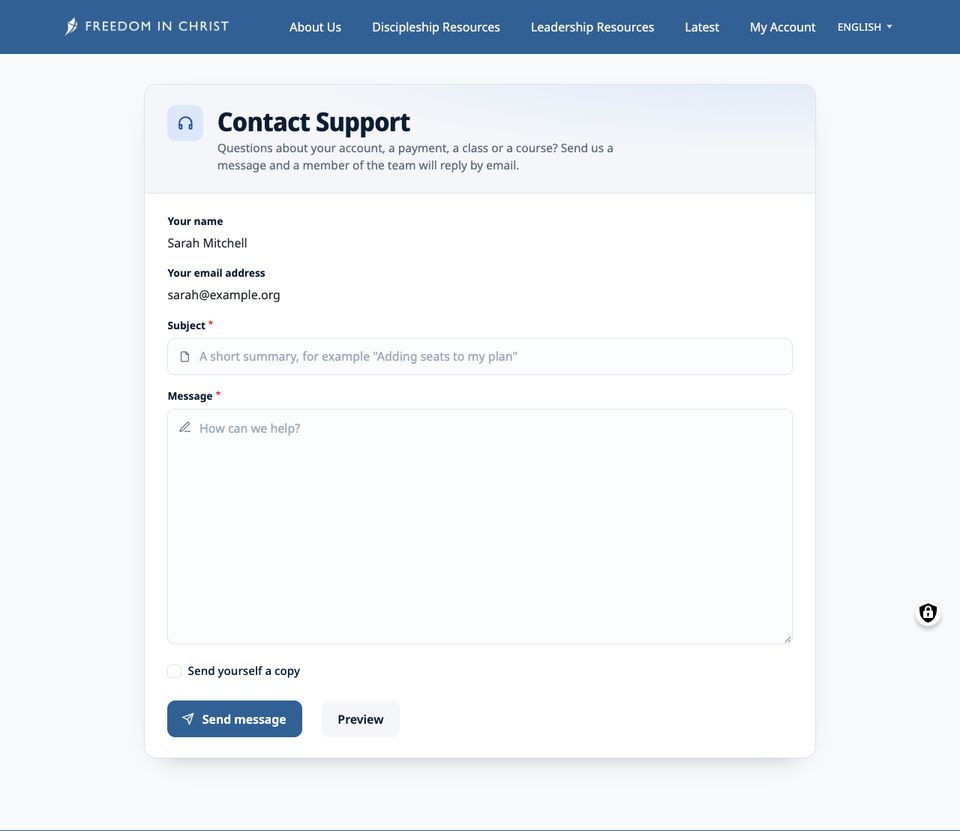
Task: Click the document icon in Subject field
Action: point(184,356)
